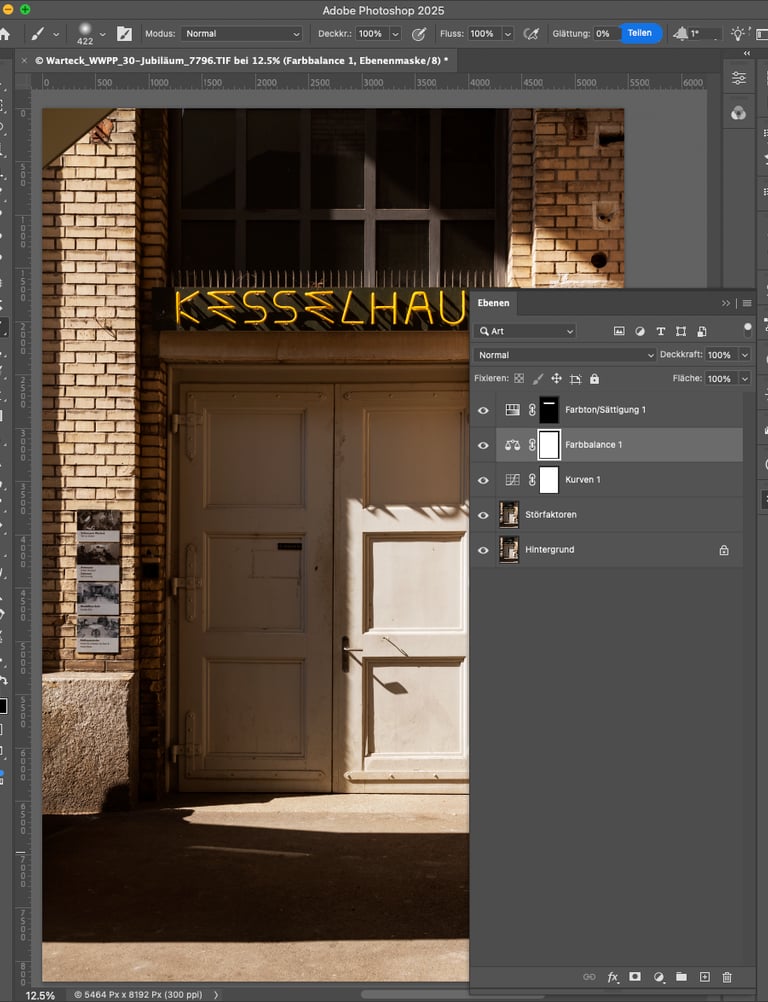Select the Warteck_WWPP_30-Jubiläum_7796.TIF document tab
Viewport: 768px width, 1002px height.
242,61
